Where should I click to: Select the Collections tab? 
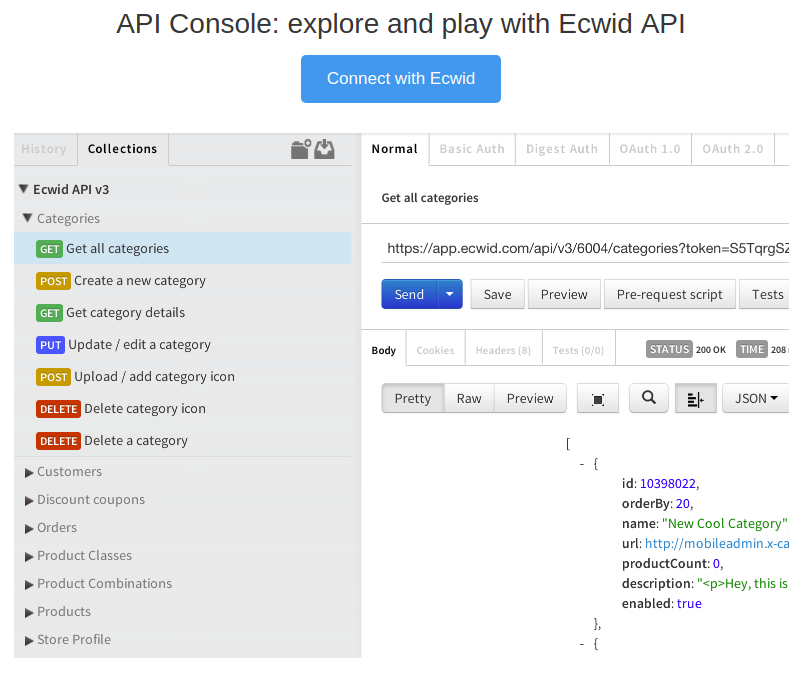tap(123, 149)
